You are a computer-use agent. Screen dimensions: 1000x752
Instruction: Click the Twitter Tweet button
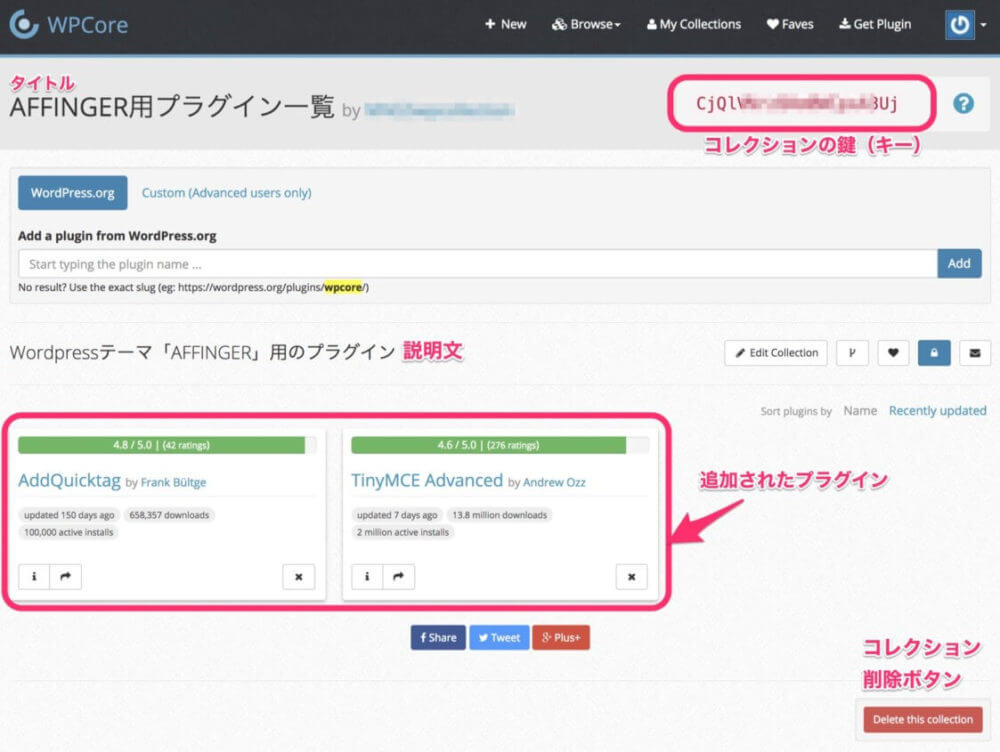click(499, 637)
